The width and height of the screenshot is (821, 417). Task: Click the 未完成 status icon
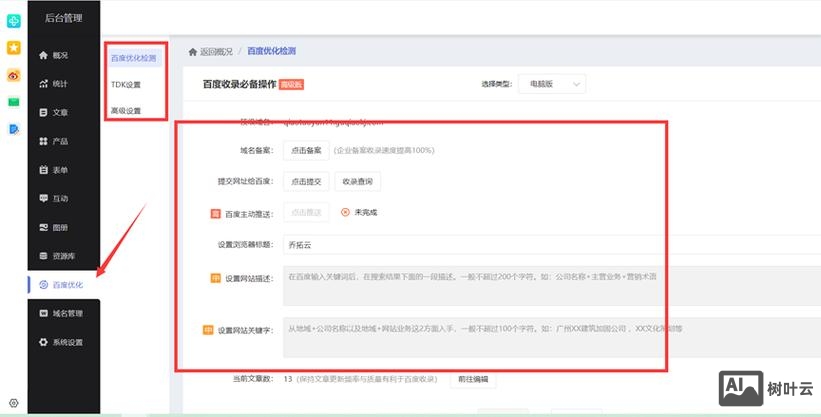click(x=345, y=212)
